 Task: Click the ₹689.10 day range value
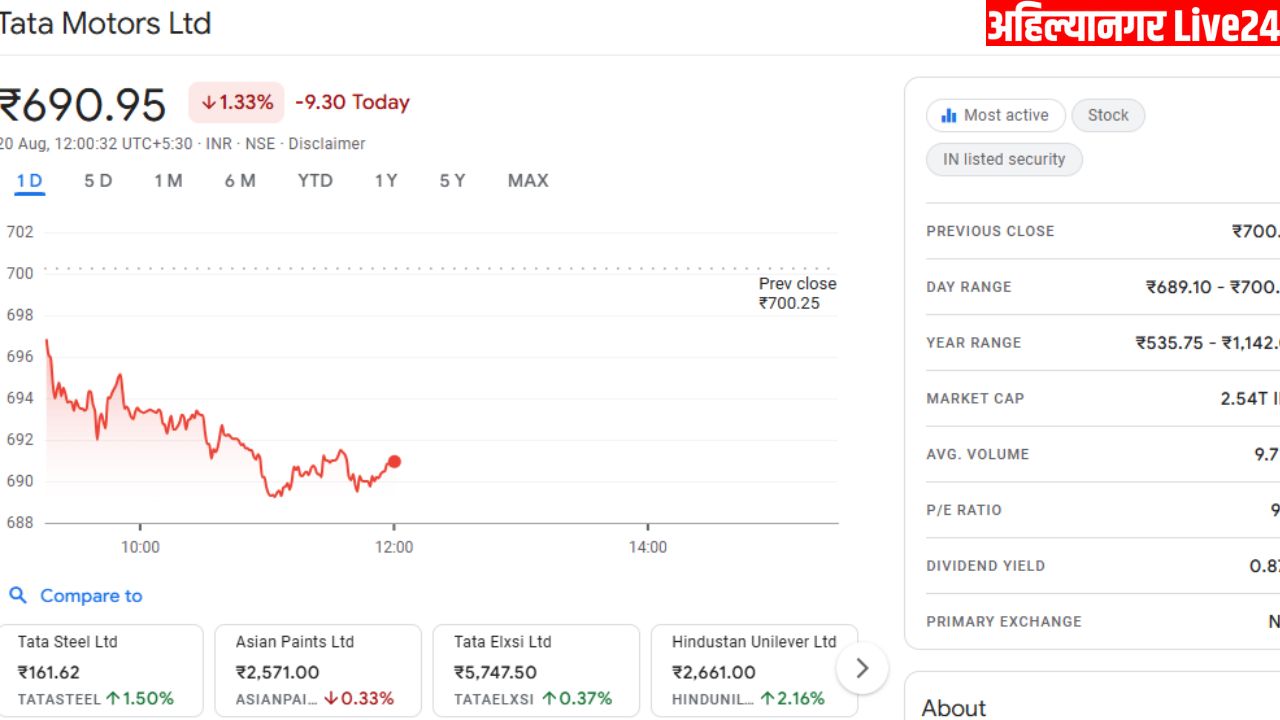(1178, 287)
